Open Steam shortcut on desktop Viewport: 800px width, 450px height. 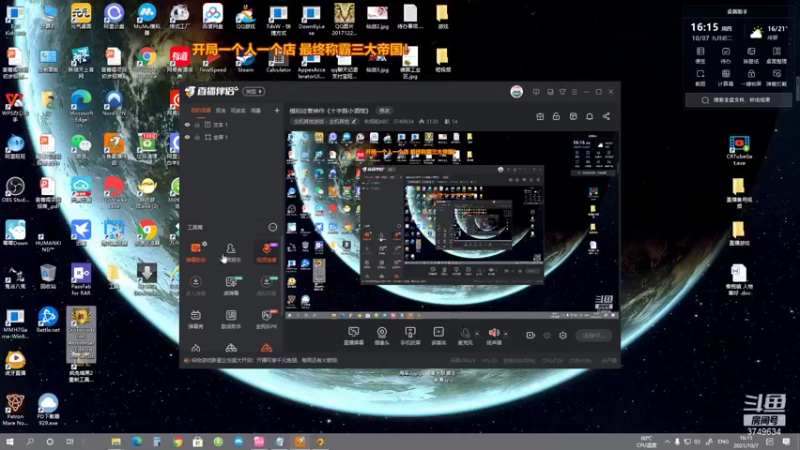tap(245, 60)
